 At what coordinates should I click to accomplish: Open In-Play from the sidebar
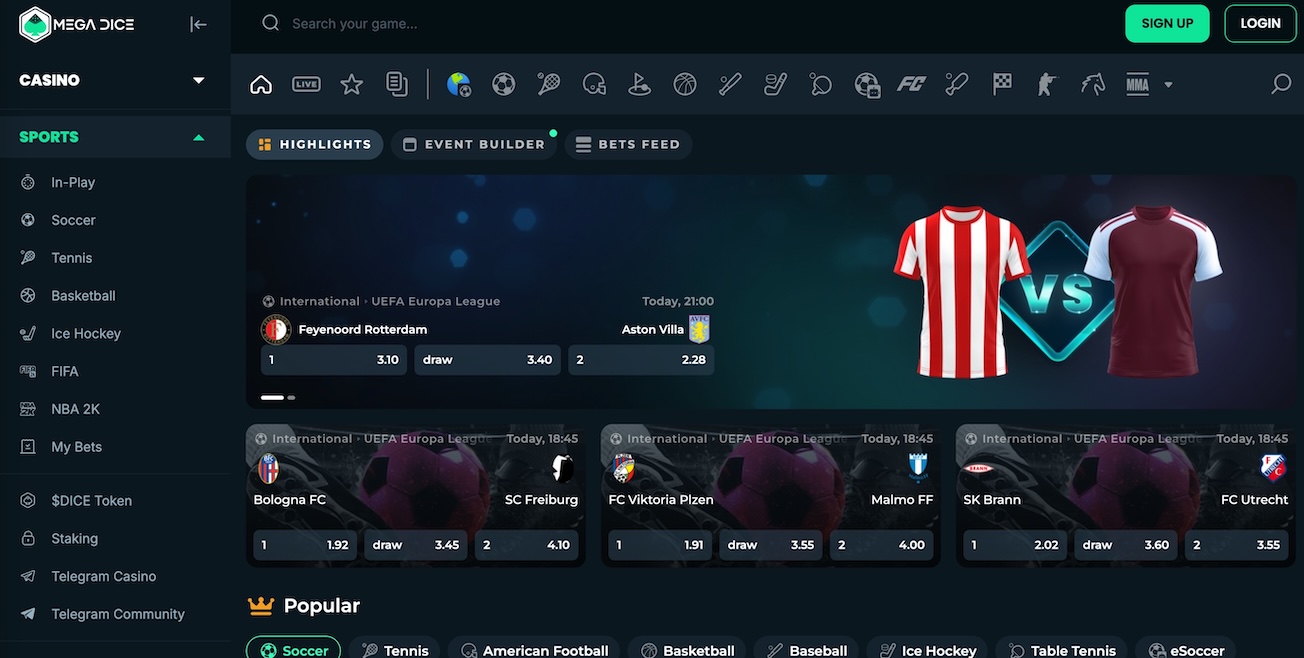pyautogui.click(x=73, y=182)
